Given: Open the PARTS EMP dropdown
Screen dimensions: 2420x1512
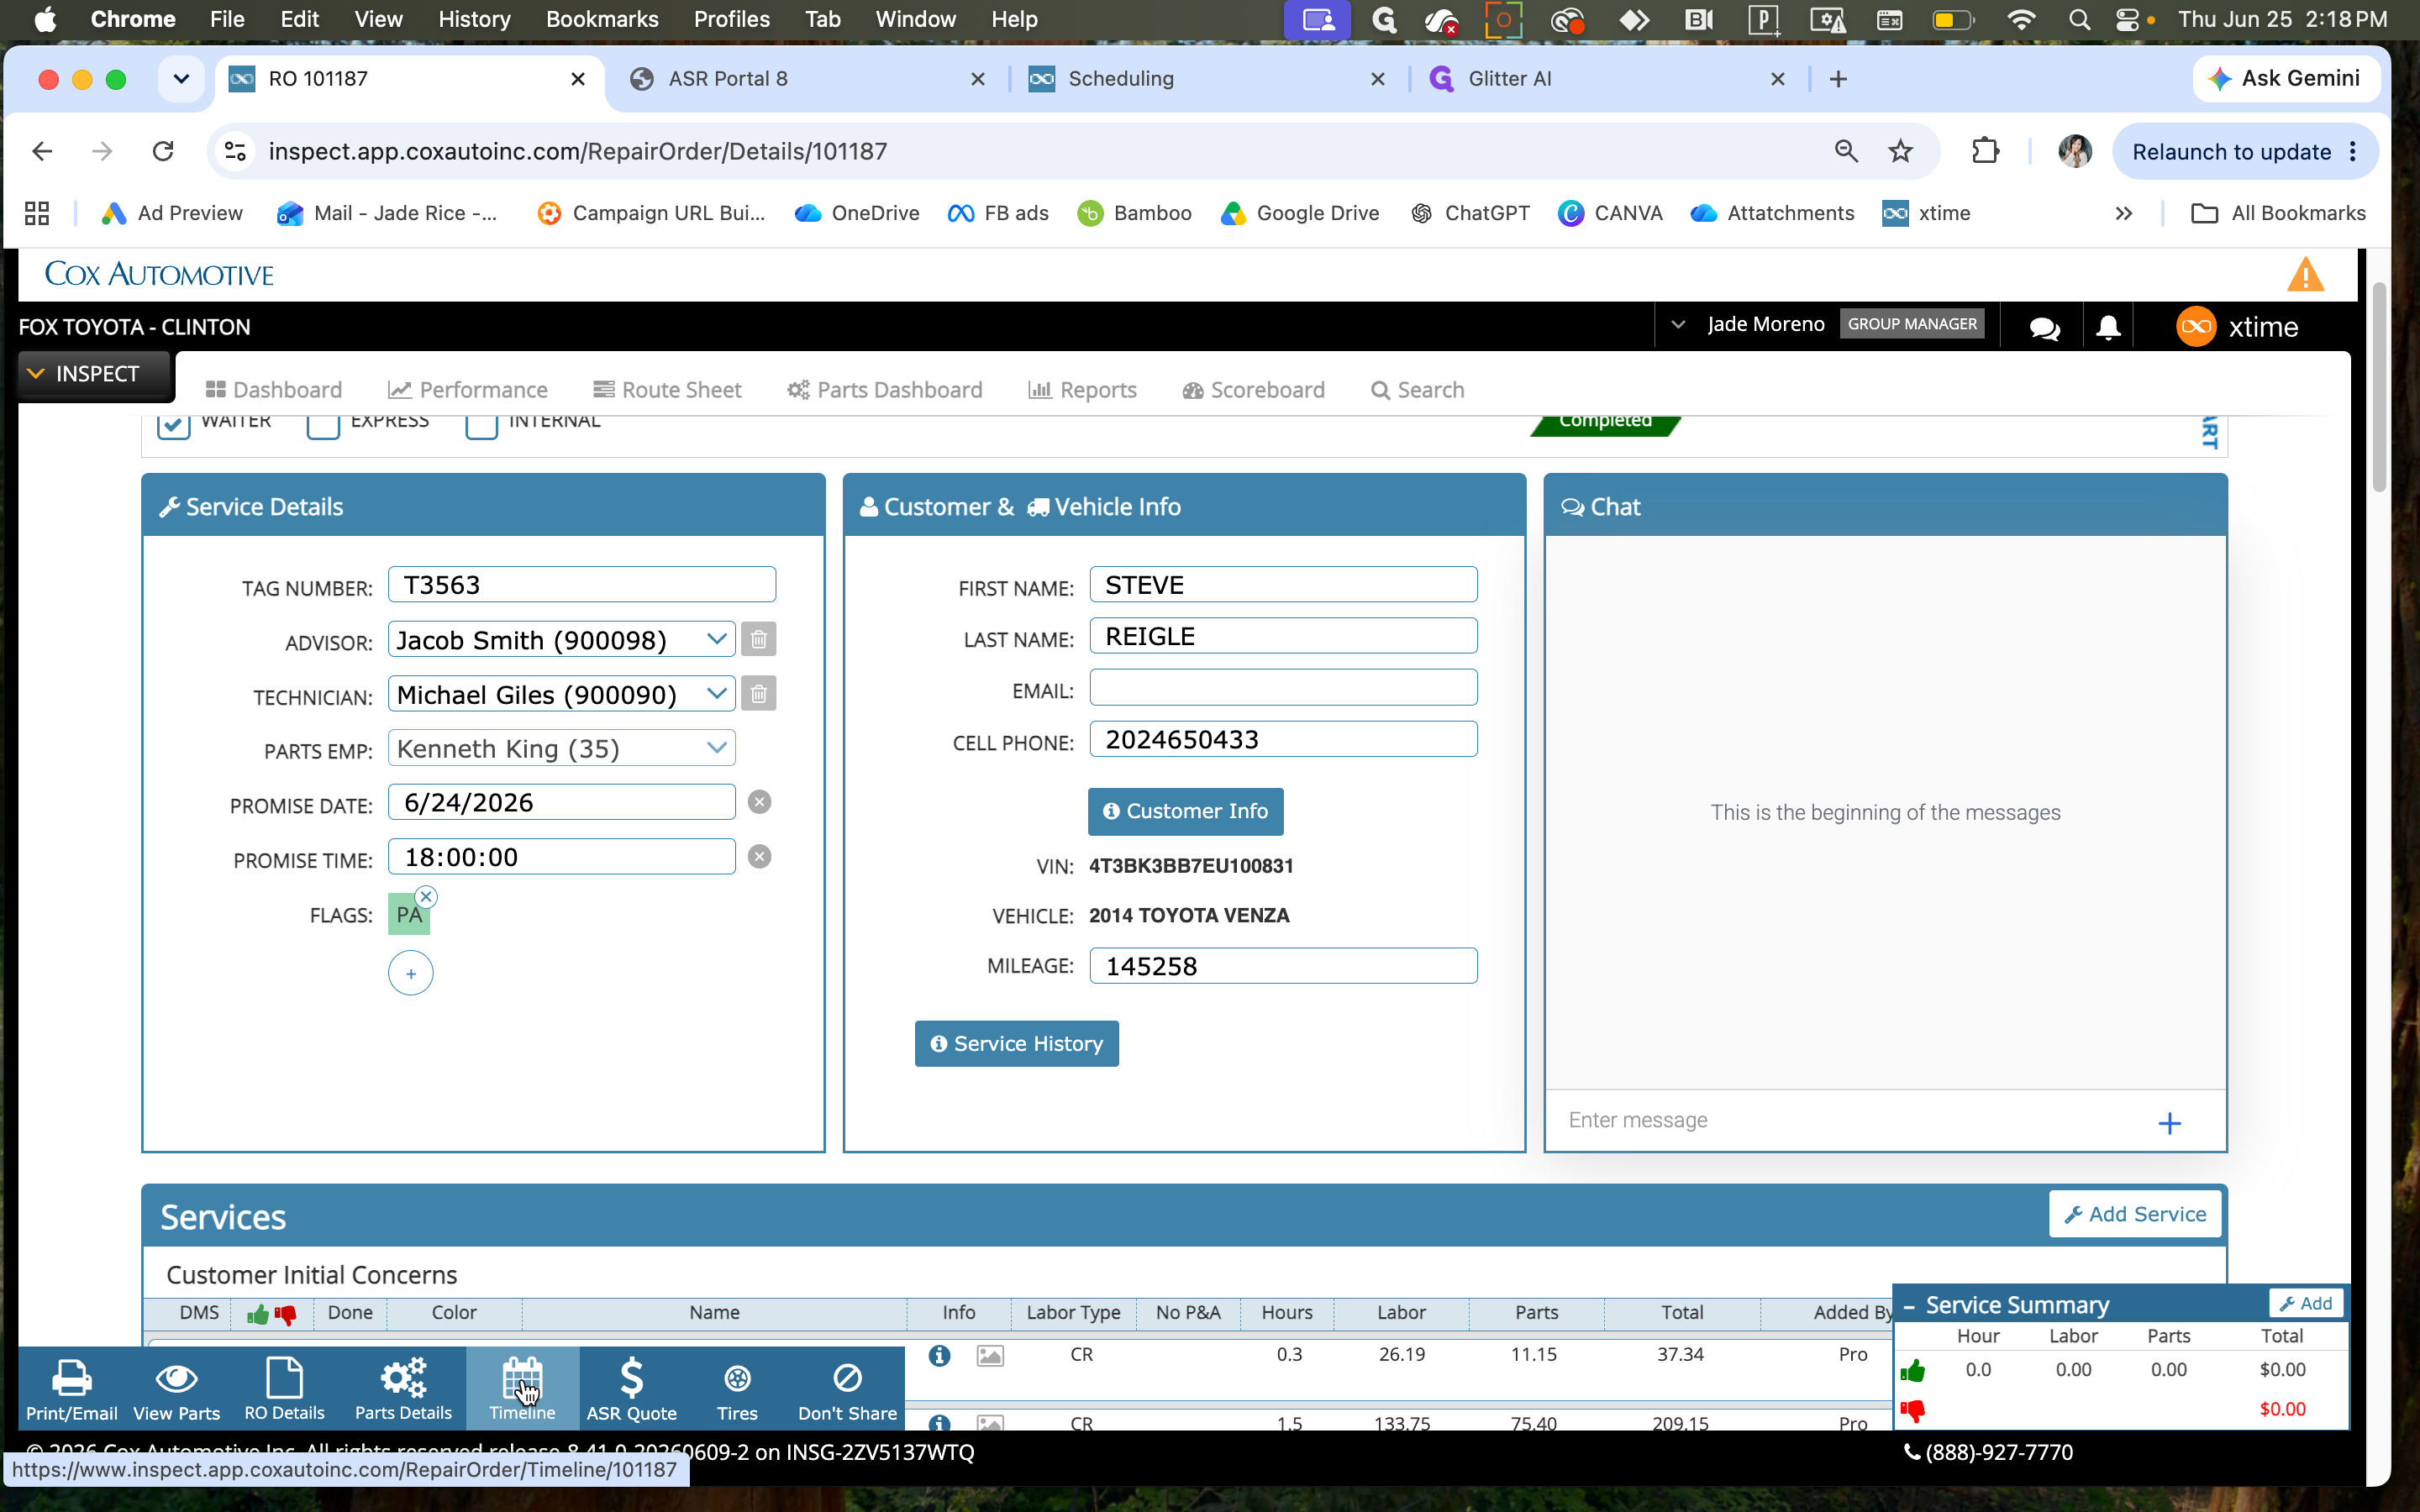Looking at the screenshot, I should [561, 748].
